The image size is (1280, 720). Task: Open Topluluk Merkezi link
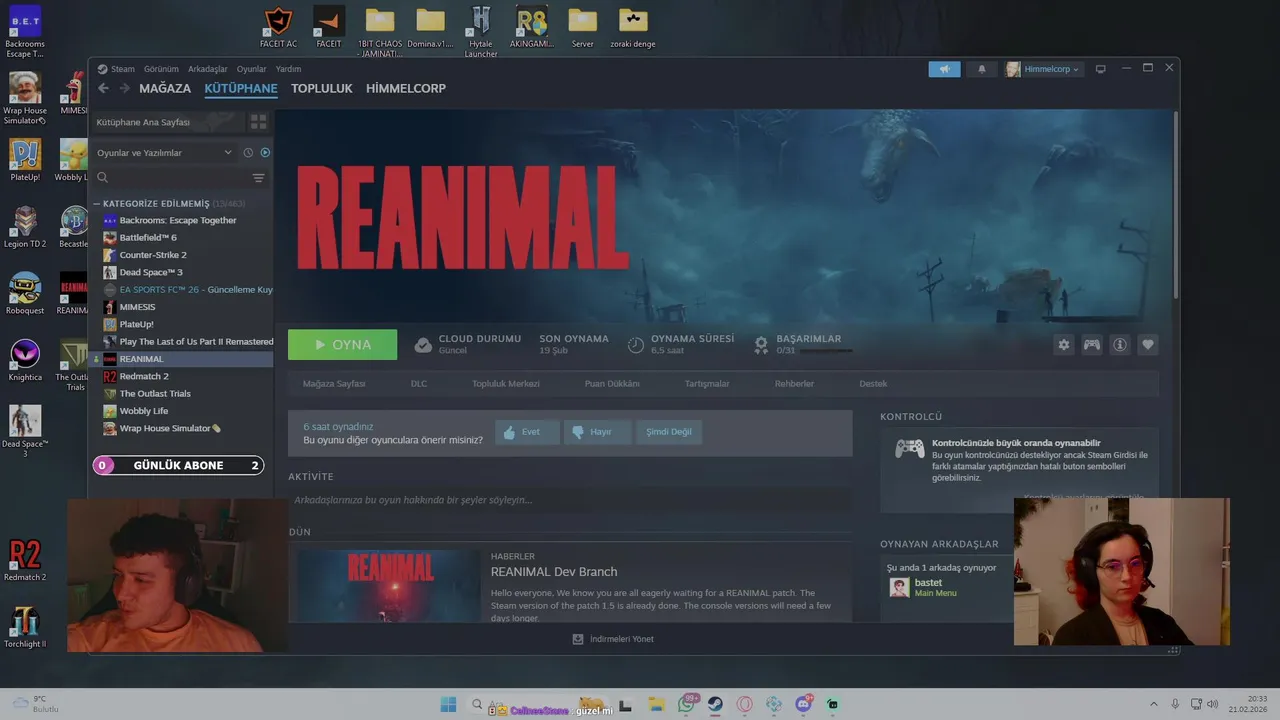(506, 383)
